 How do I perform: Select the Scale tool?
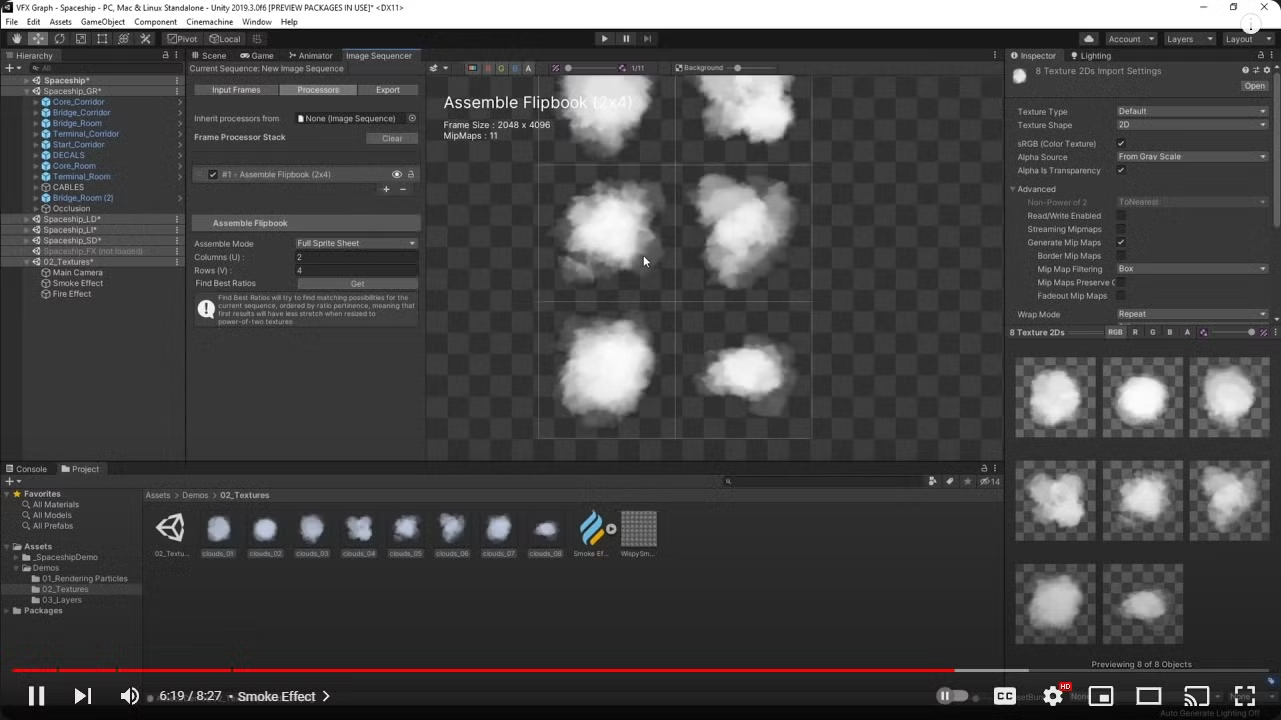(81, 39)
